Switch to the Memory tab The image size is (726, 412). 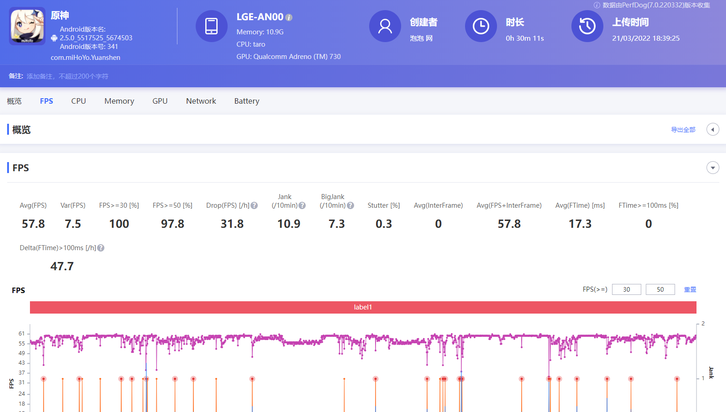pyautogui.click(x=119, y=101)
